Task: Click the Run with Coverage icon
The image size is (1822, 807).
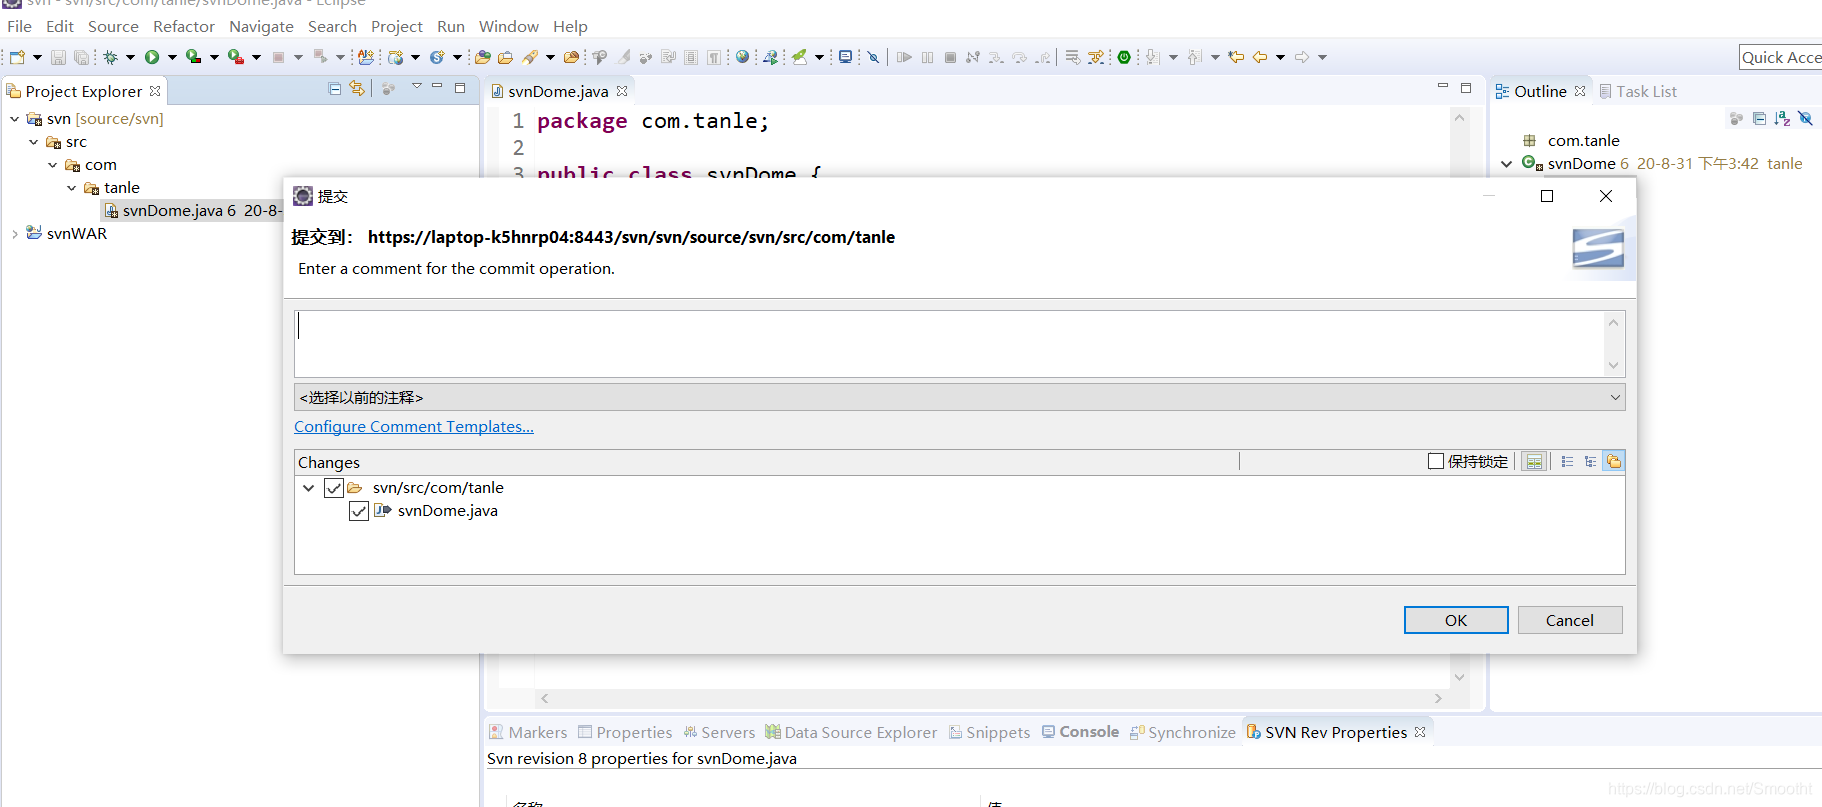Action: pos(194,57)
